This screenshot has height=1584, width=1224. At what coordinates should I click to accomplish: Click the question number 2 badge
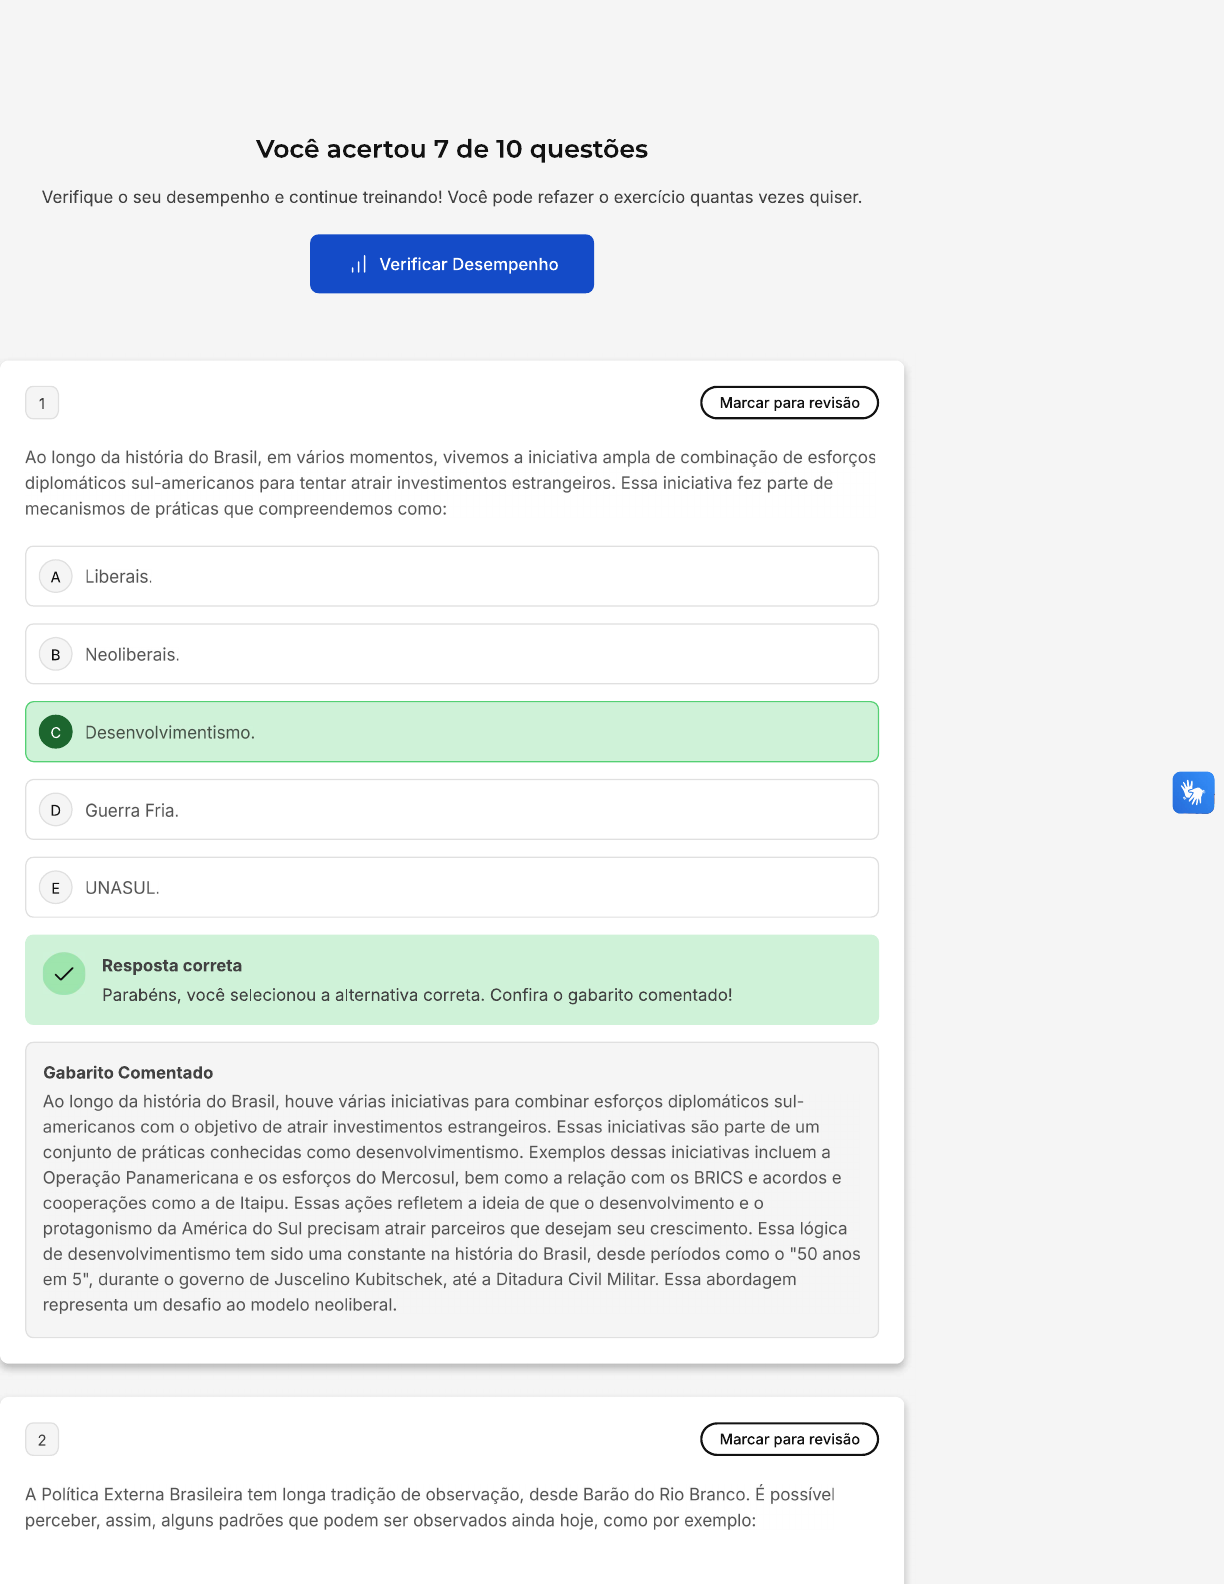point(42,1440)
